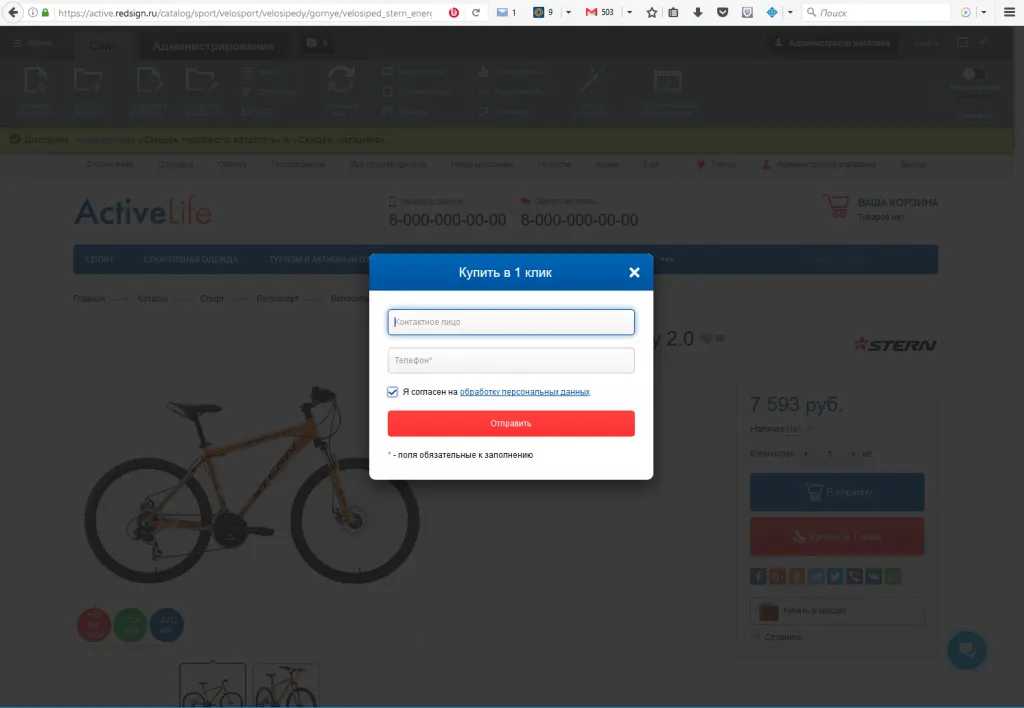1024x708 pixels.
Task: Open dropdown next to the play icon
Action: coord(984,12)
